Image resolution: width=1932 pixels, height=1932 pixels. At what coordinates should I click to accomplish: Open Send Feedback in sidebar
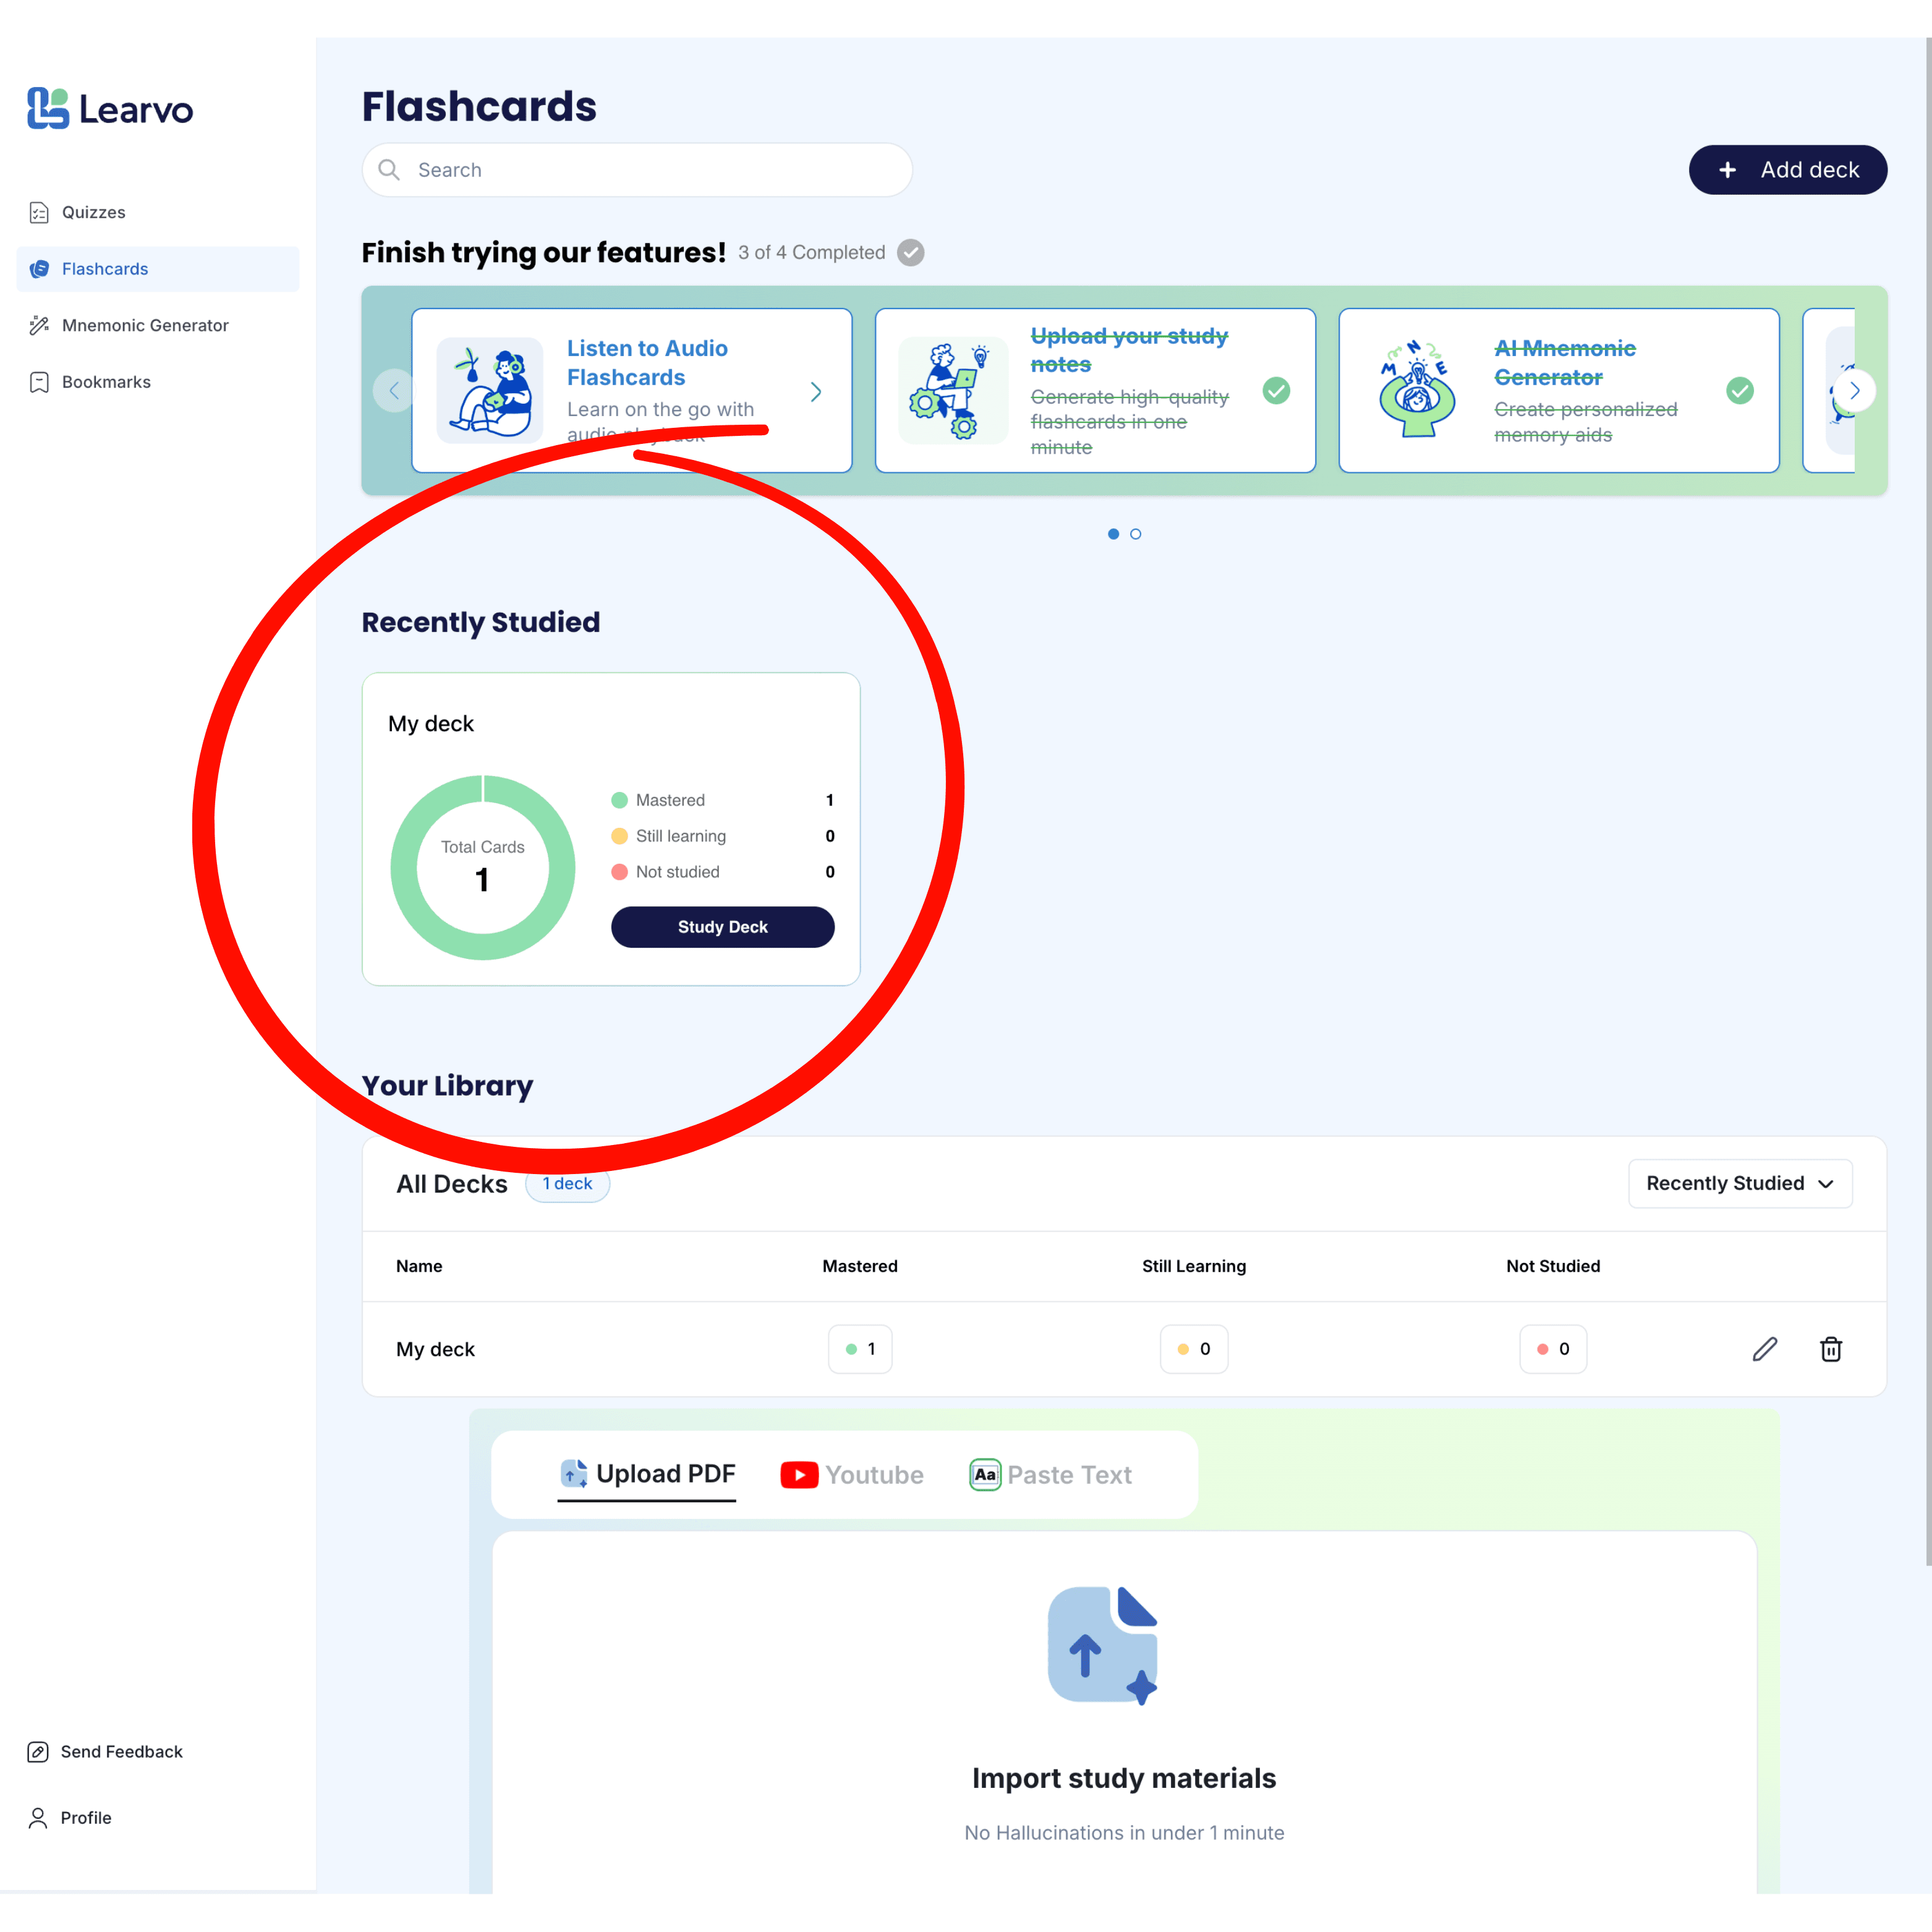coord(121,1751)
